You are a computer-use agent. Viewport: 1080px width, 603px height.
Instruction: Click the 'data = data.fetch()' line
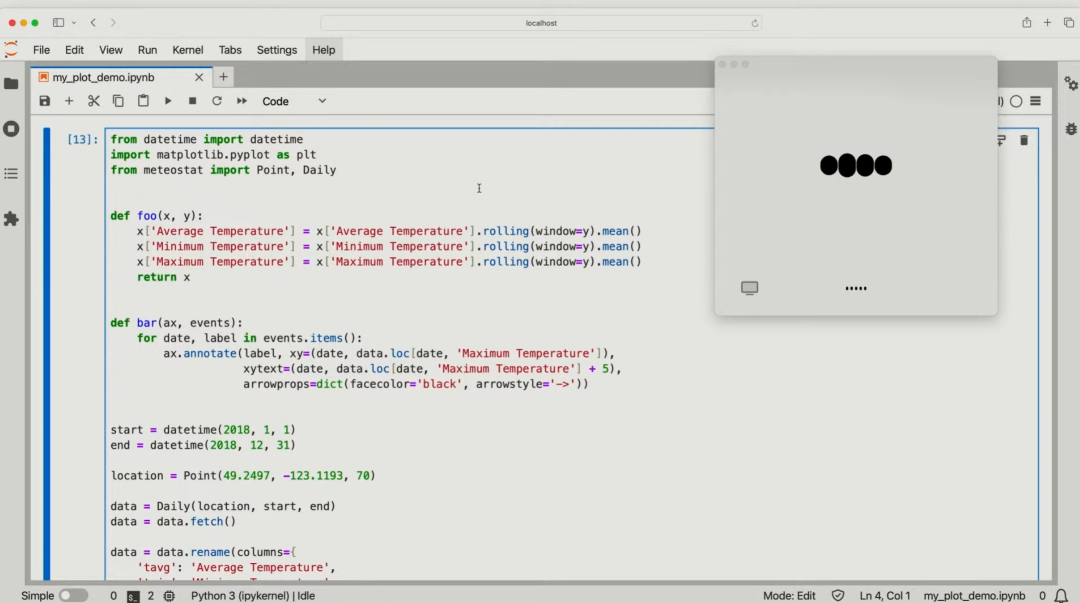tap(173, 522)
